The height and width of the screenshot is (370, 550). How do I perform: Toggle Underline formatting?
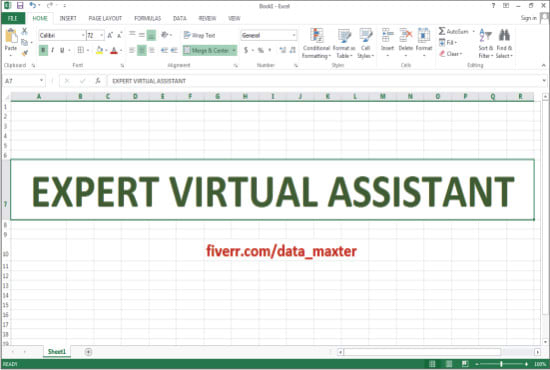(62, 50)
